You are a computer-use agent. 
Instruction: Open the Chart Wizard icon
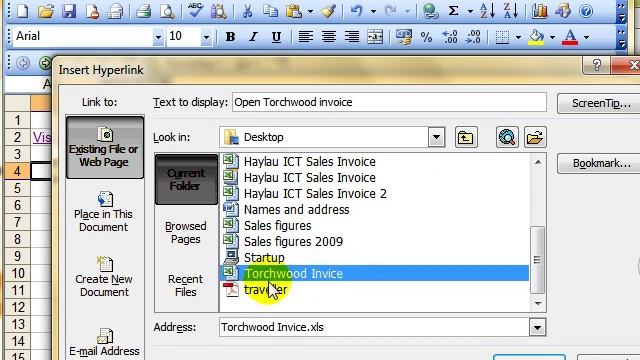point(540,11)
